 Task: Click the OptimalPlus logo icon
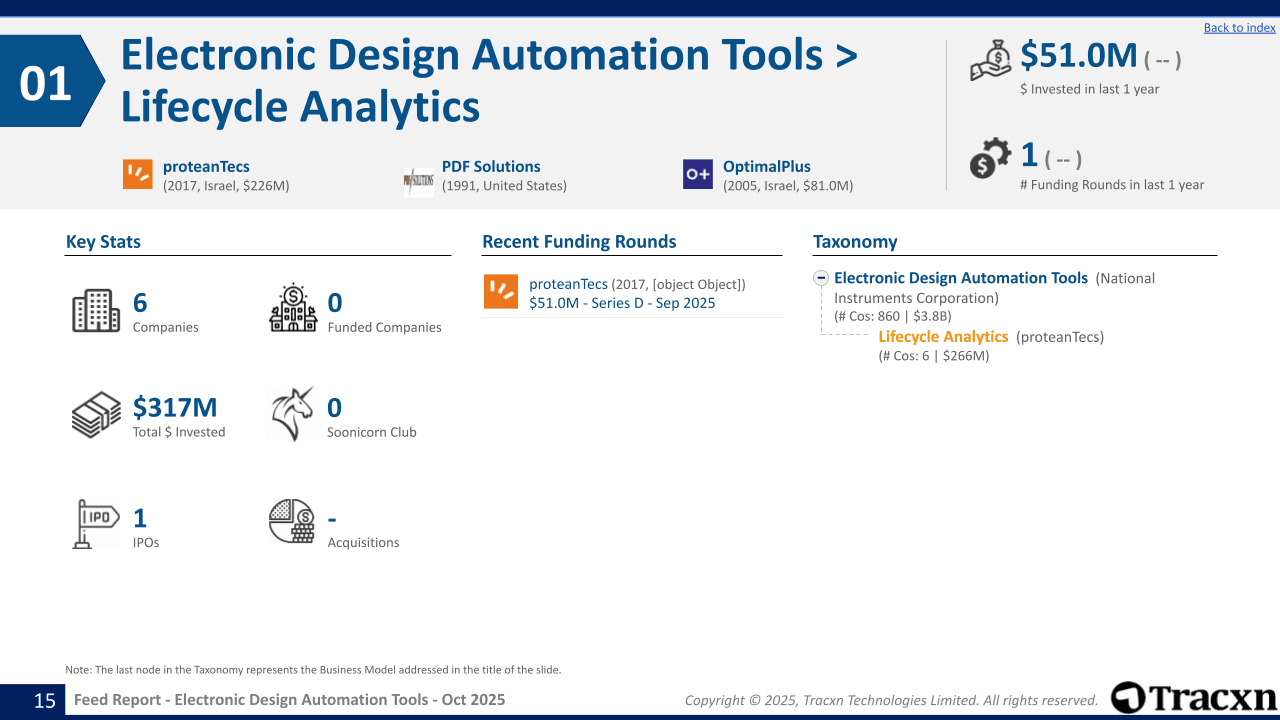[697, 174]
